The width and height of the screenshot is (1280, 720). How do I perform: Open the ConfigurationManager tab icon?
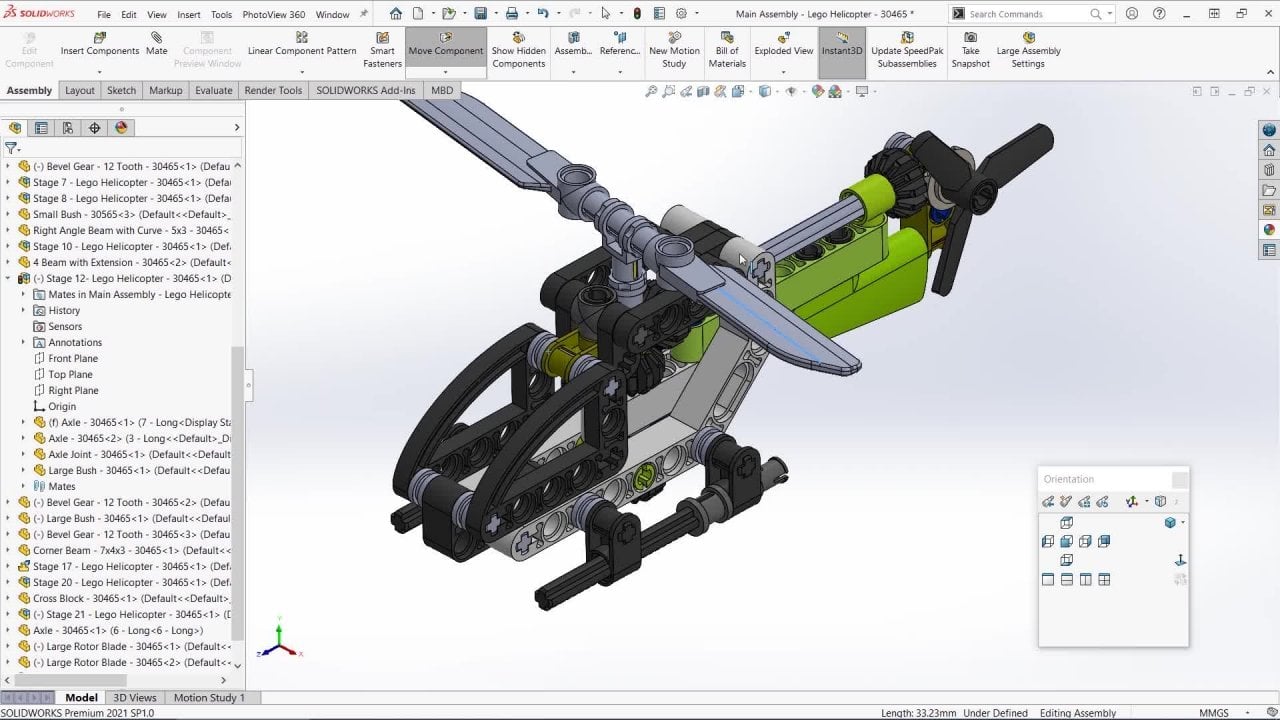click(68, 128)
